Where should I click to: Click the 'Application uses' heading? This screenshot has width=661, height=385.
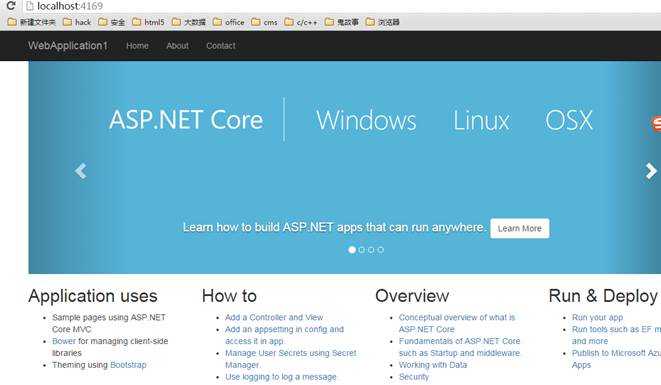coord(93,296)
